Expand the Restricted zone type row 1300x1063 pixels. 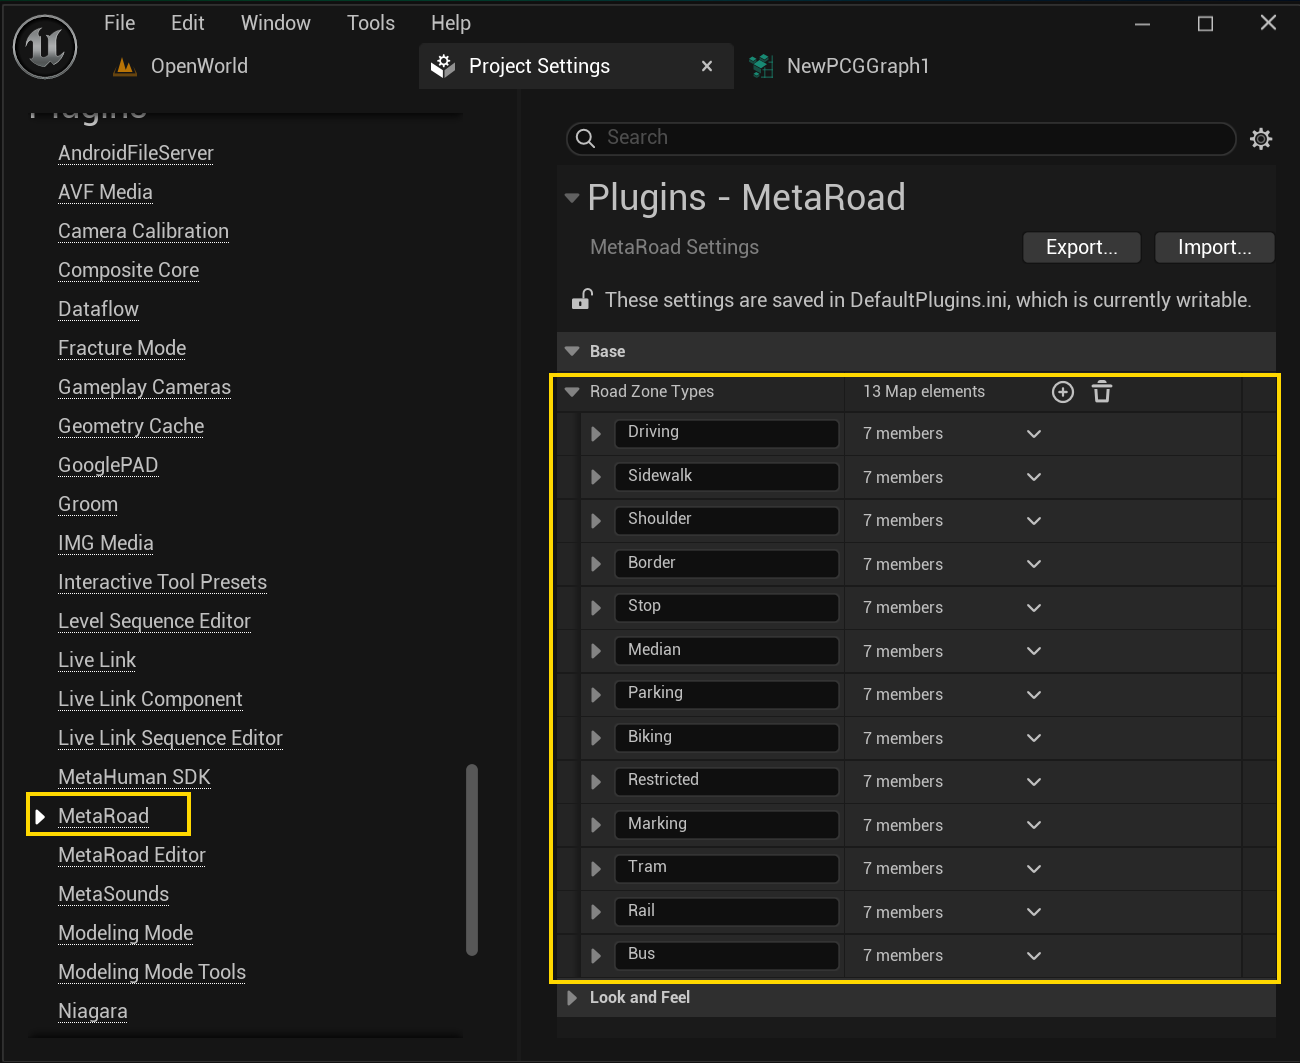tap(596, 782)
